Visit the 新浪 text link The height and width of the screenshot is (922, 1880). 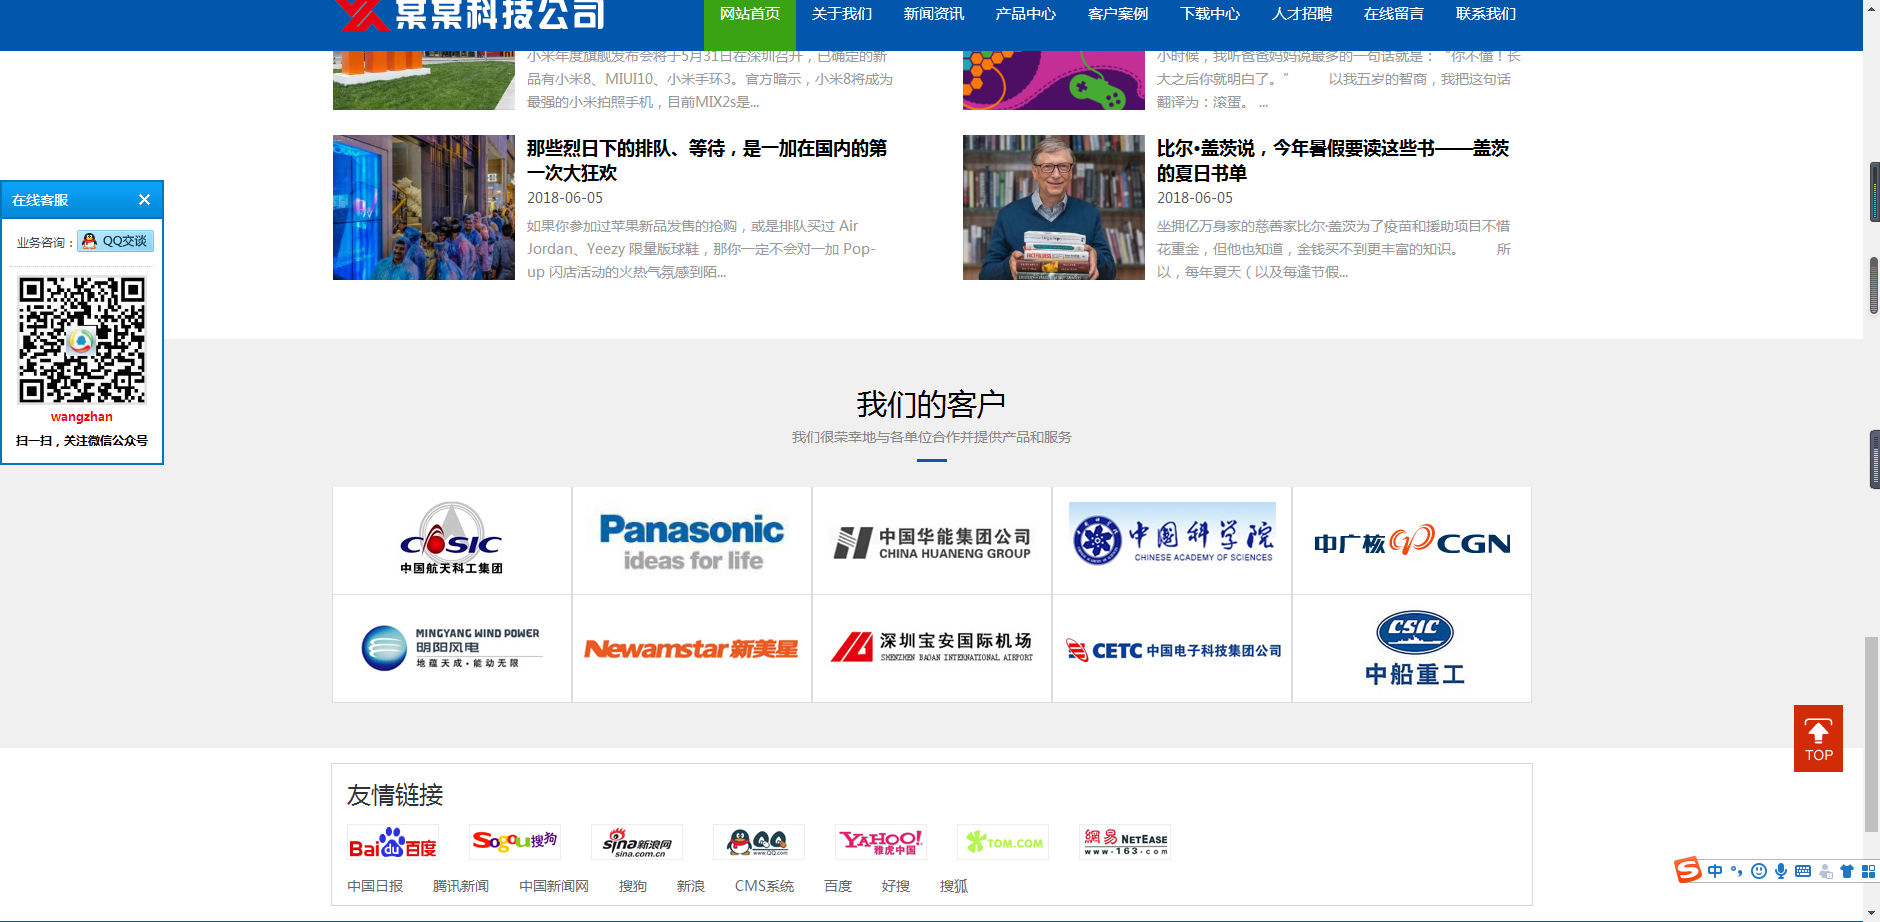(x=691, y=886)
